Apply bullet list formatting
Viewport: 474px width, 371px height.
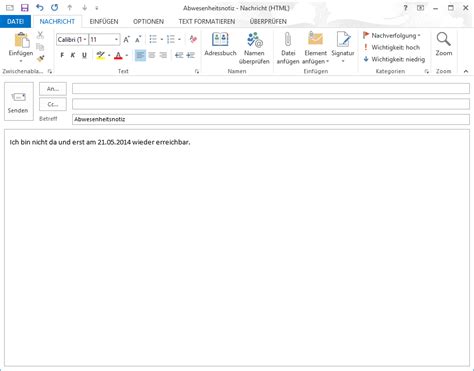[153, 39]
